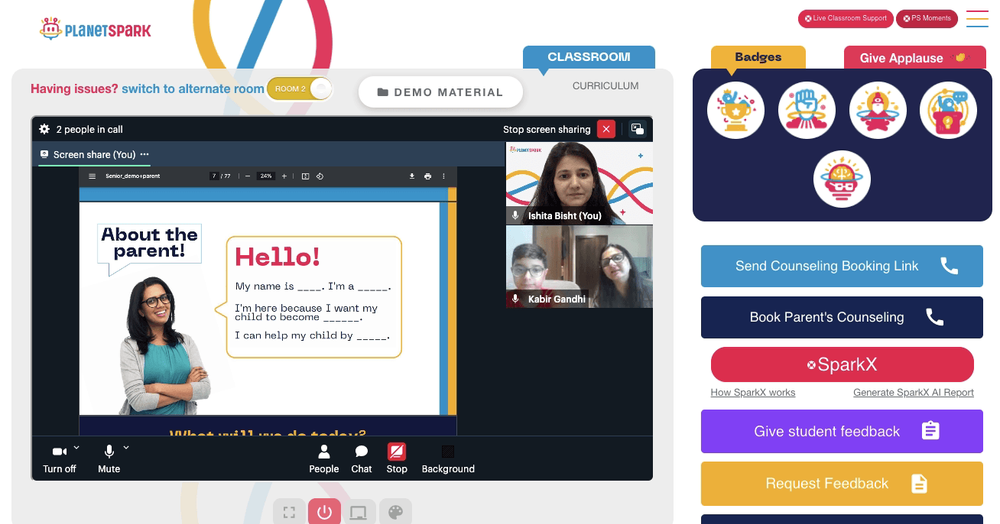Click Give student feedback button

point(842,432)
